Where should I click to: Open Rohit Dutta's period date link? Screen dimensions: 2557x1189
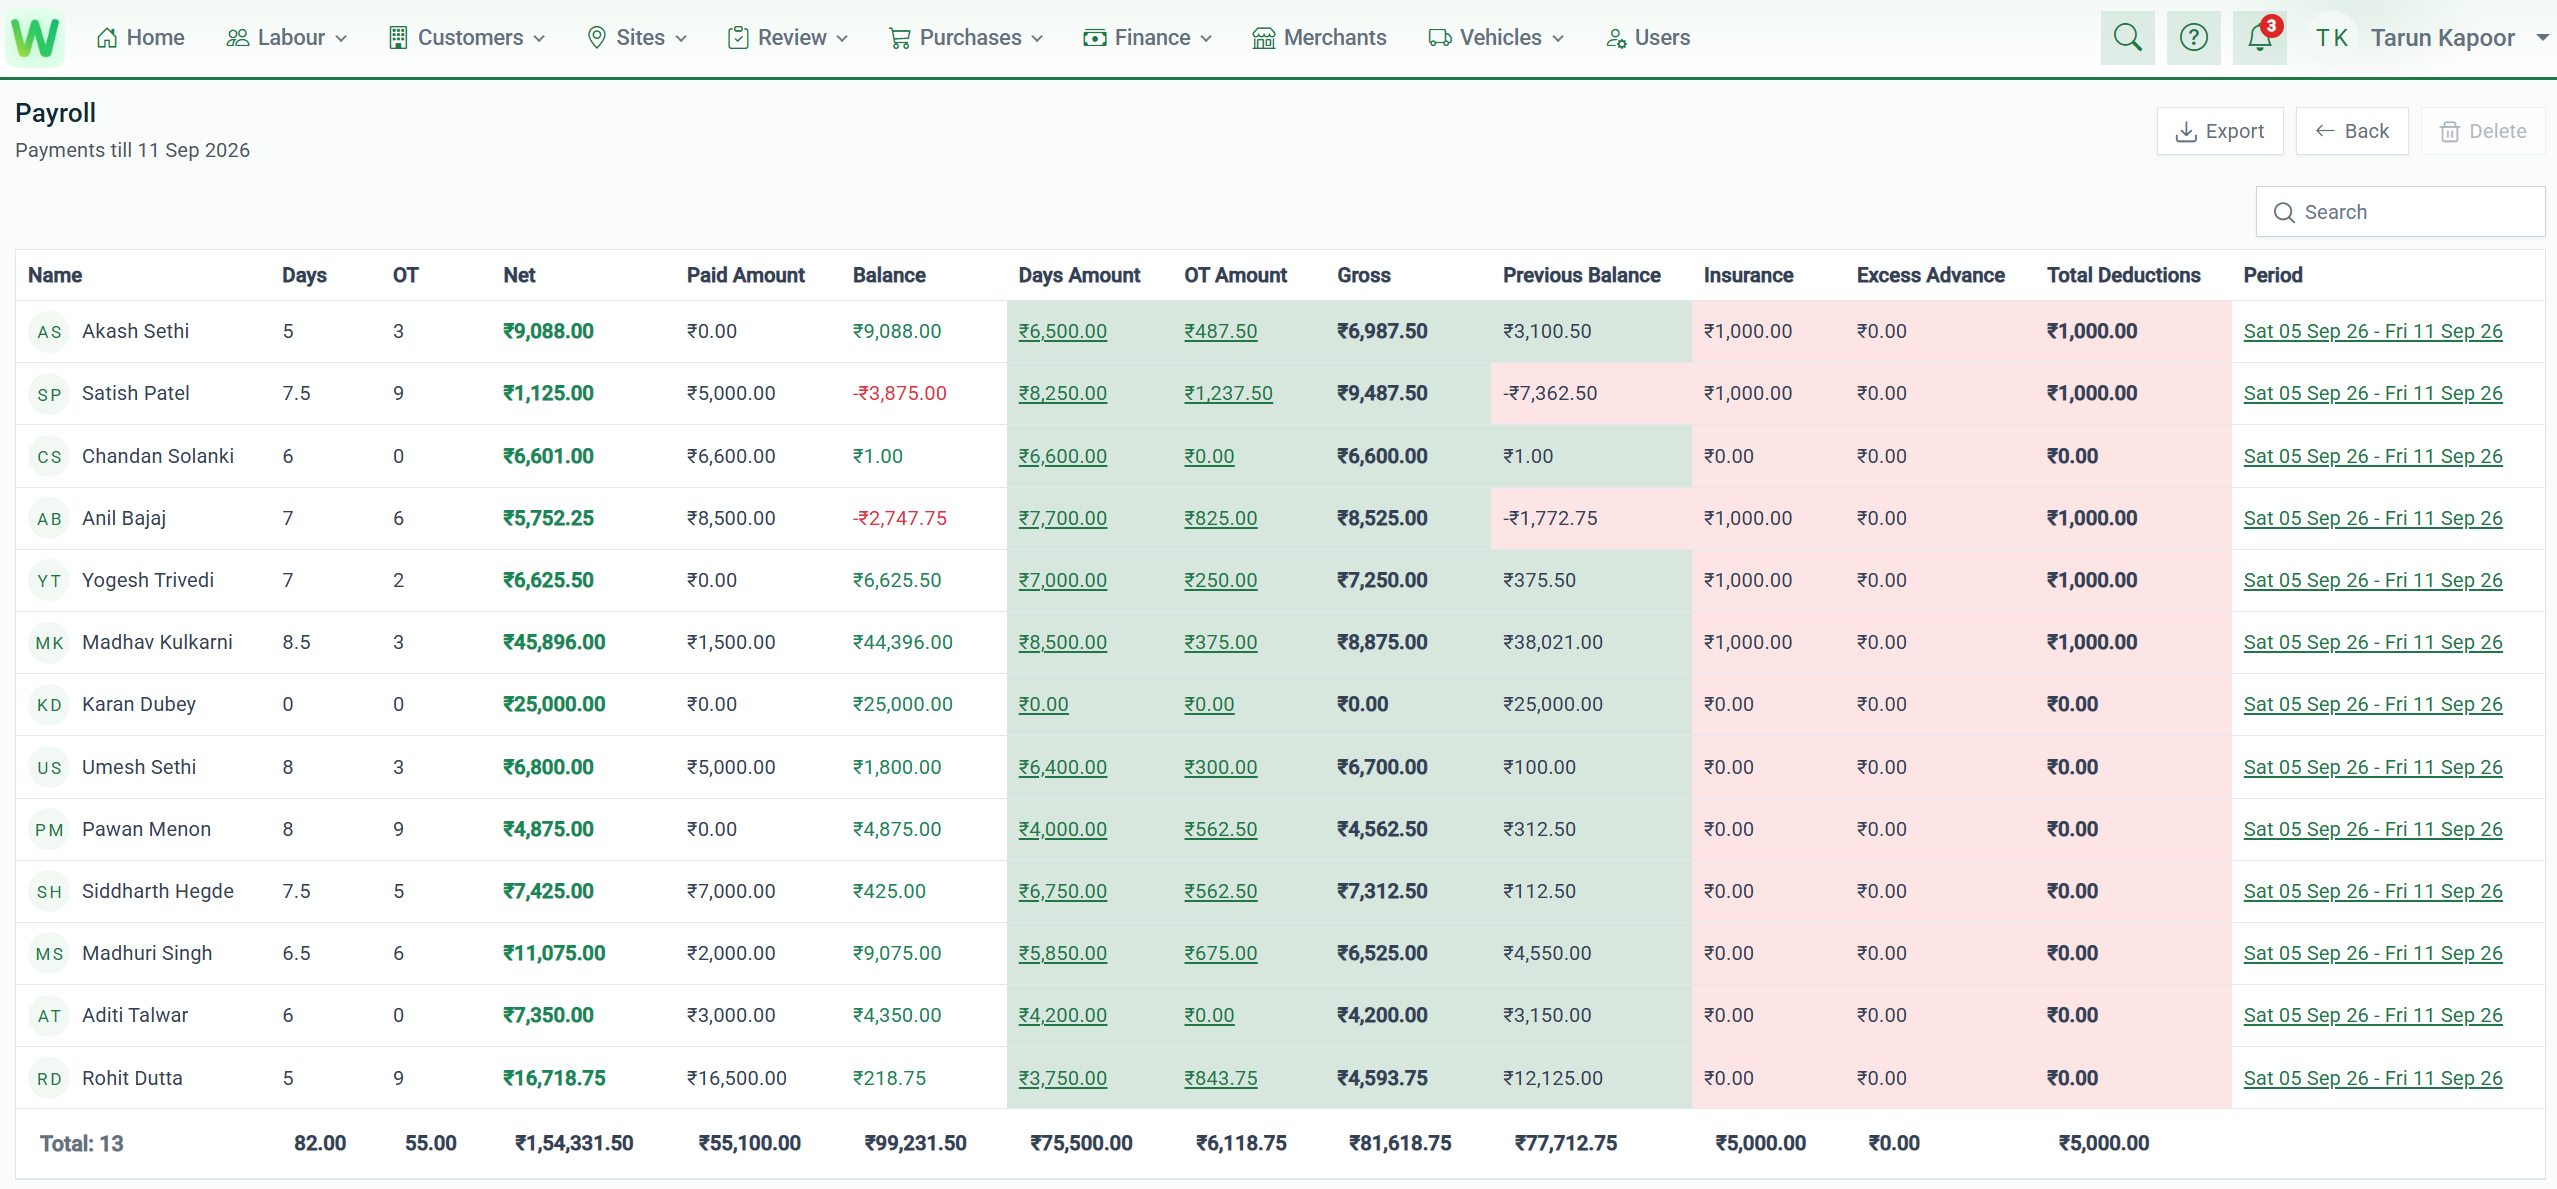(x=2373, y=1078)
